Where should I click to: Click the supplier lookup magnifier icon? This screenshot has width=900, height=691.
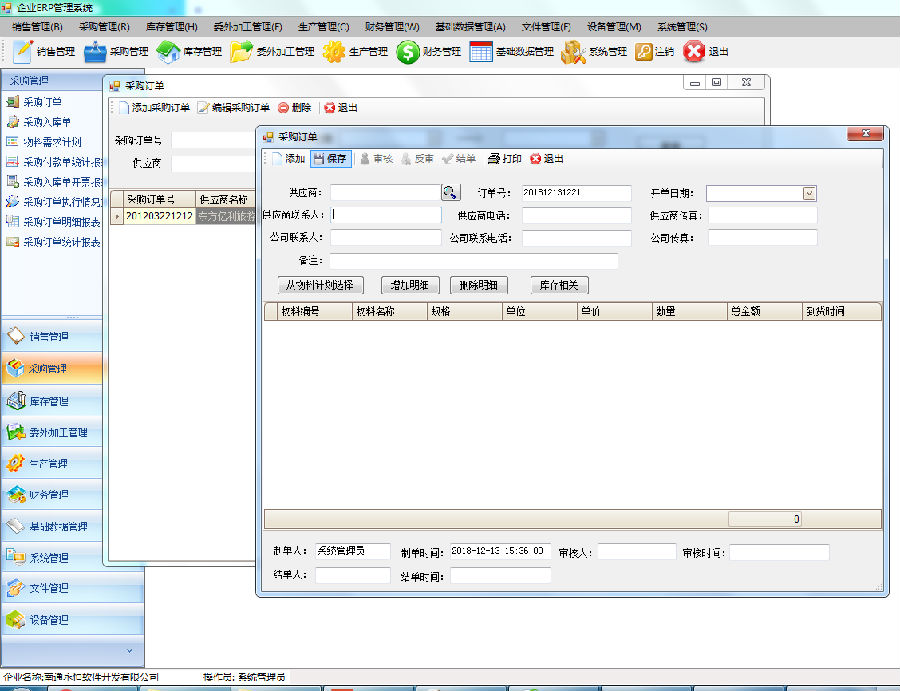click(x=451, y=192)
